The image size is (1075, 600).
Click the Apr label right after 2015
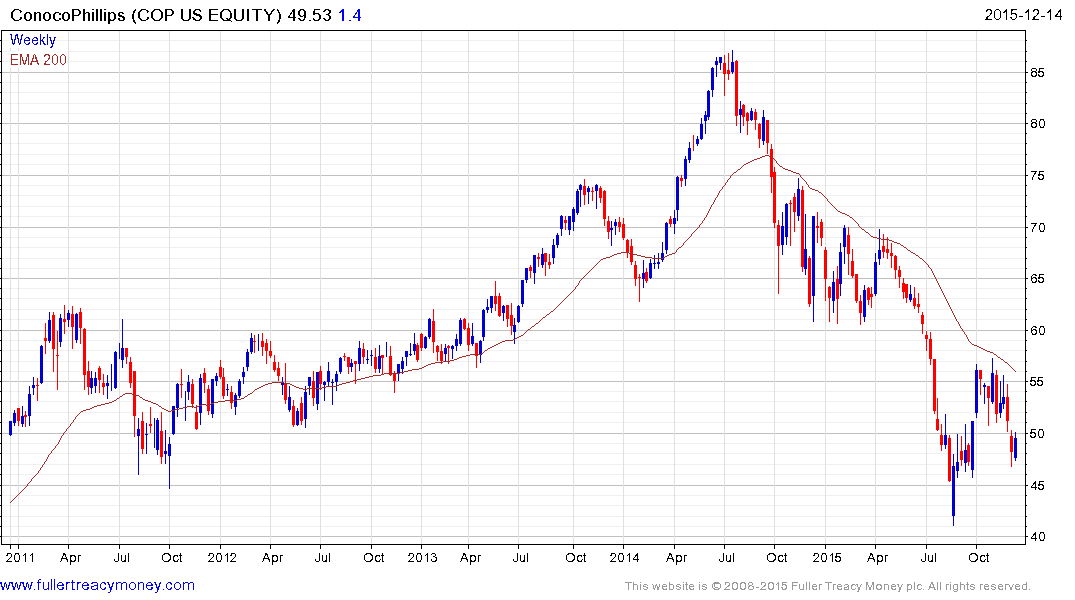[x=878, y=558]
